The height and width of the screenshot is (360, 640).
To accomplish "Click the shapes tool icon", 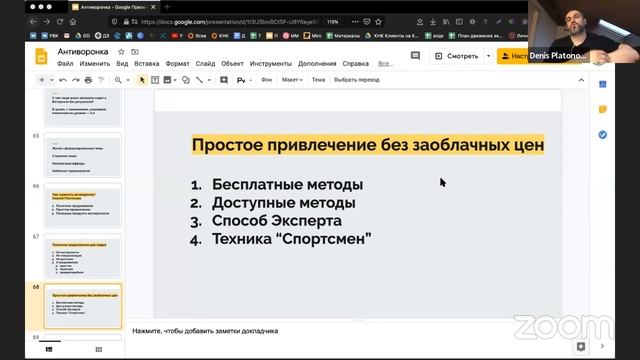I will click(186, 80).
